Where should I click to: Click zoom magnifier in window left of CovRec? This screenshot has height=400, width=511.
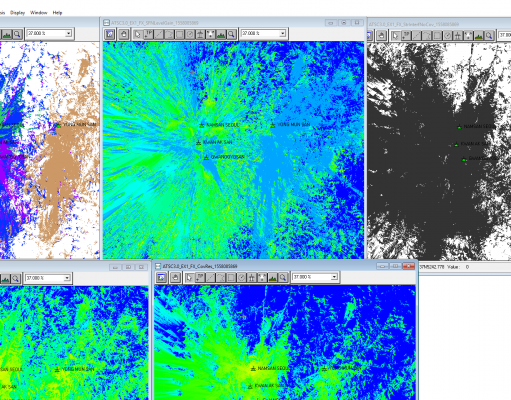16,279
